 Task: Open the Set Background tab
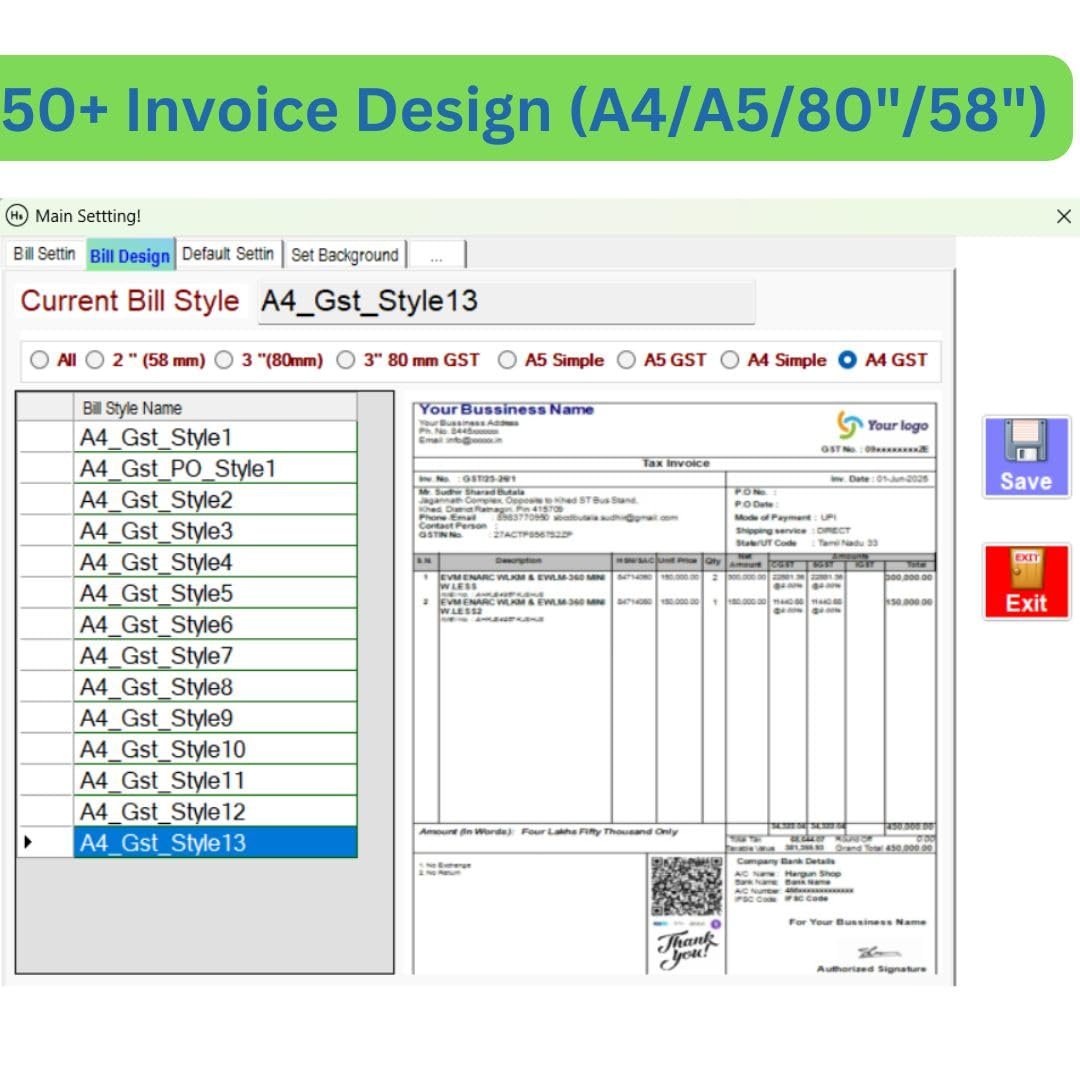pyautogui.click(x=344, y=255)
